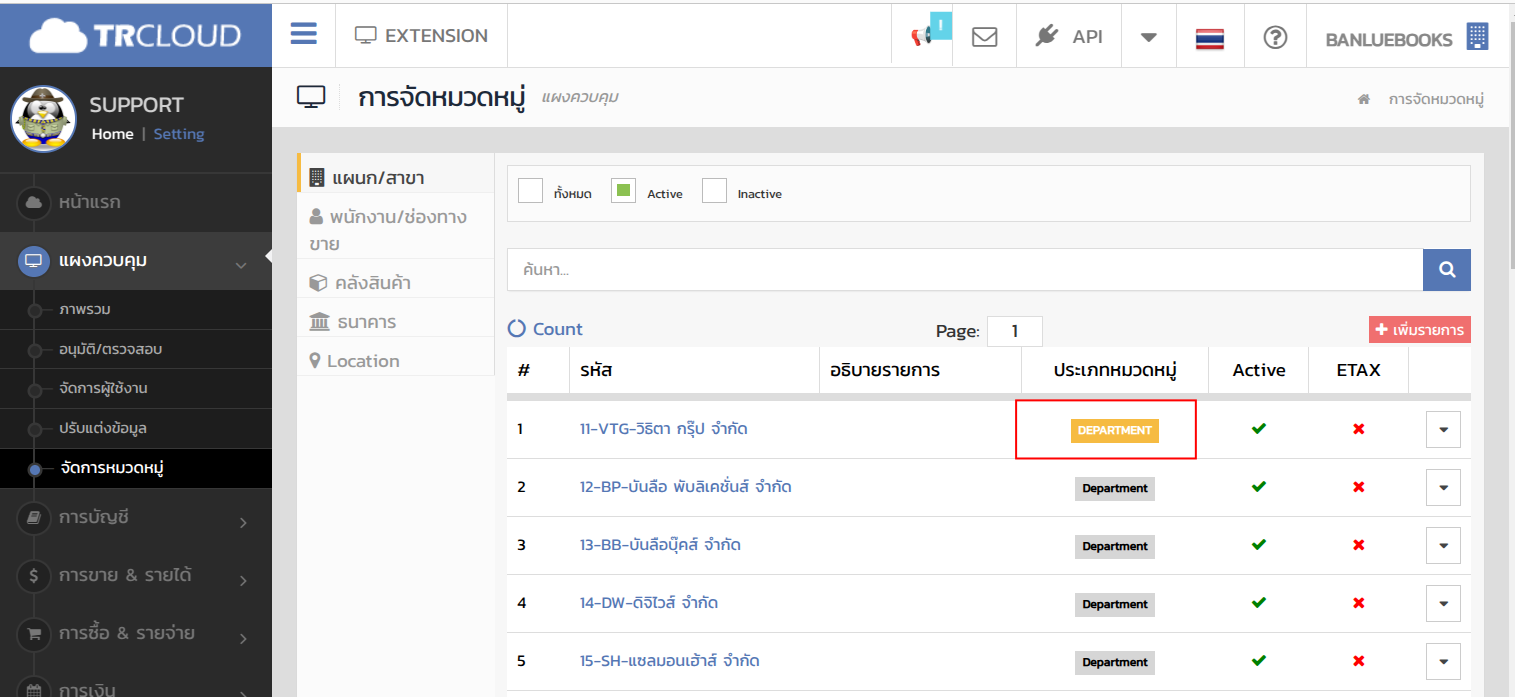The height and width of the screenshot is (697, 1515).
Task: Open the help question mark icon
Action: pos(1274,37)
